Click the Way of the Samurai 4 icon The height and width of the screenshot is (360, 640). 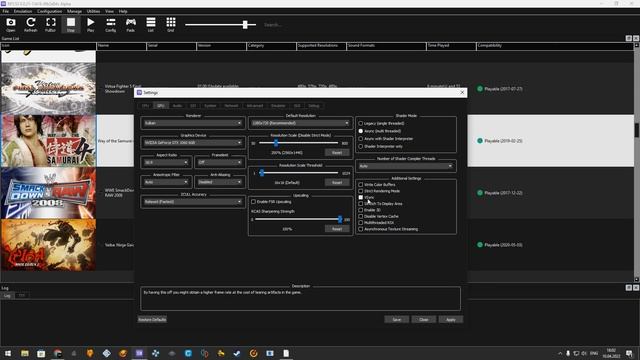[49, 141]
